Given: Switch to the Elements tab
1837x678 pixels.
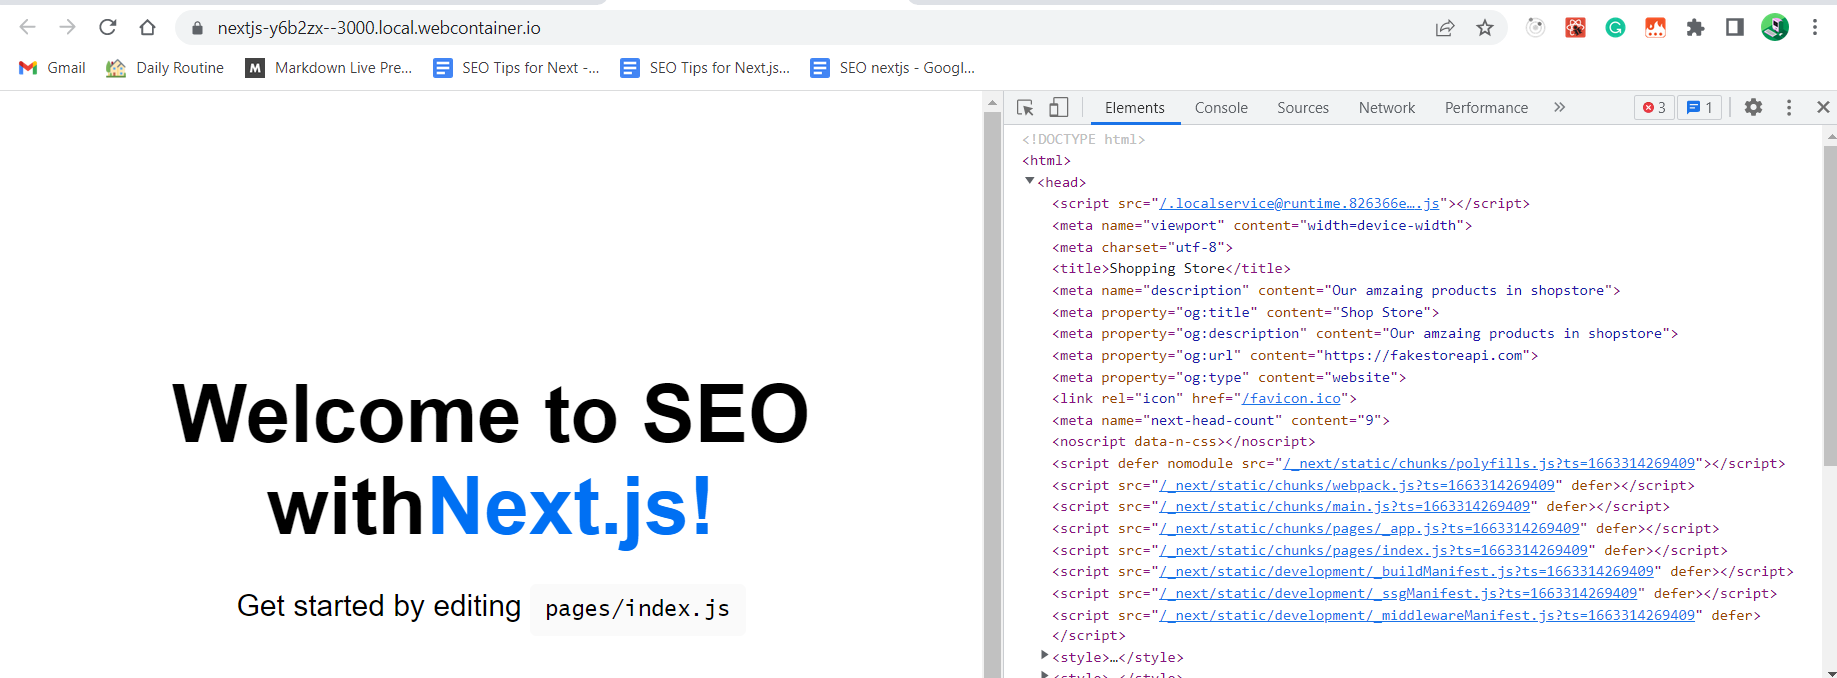Looking at the screenshot, I should point(1134,108).
